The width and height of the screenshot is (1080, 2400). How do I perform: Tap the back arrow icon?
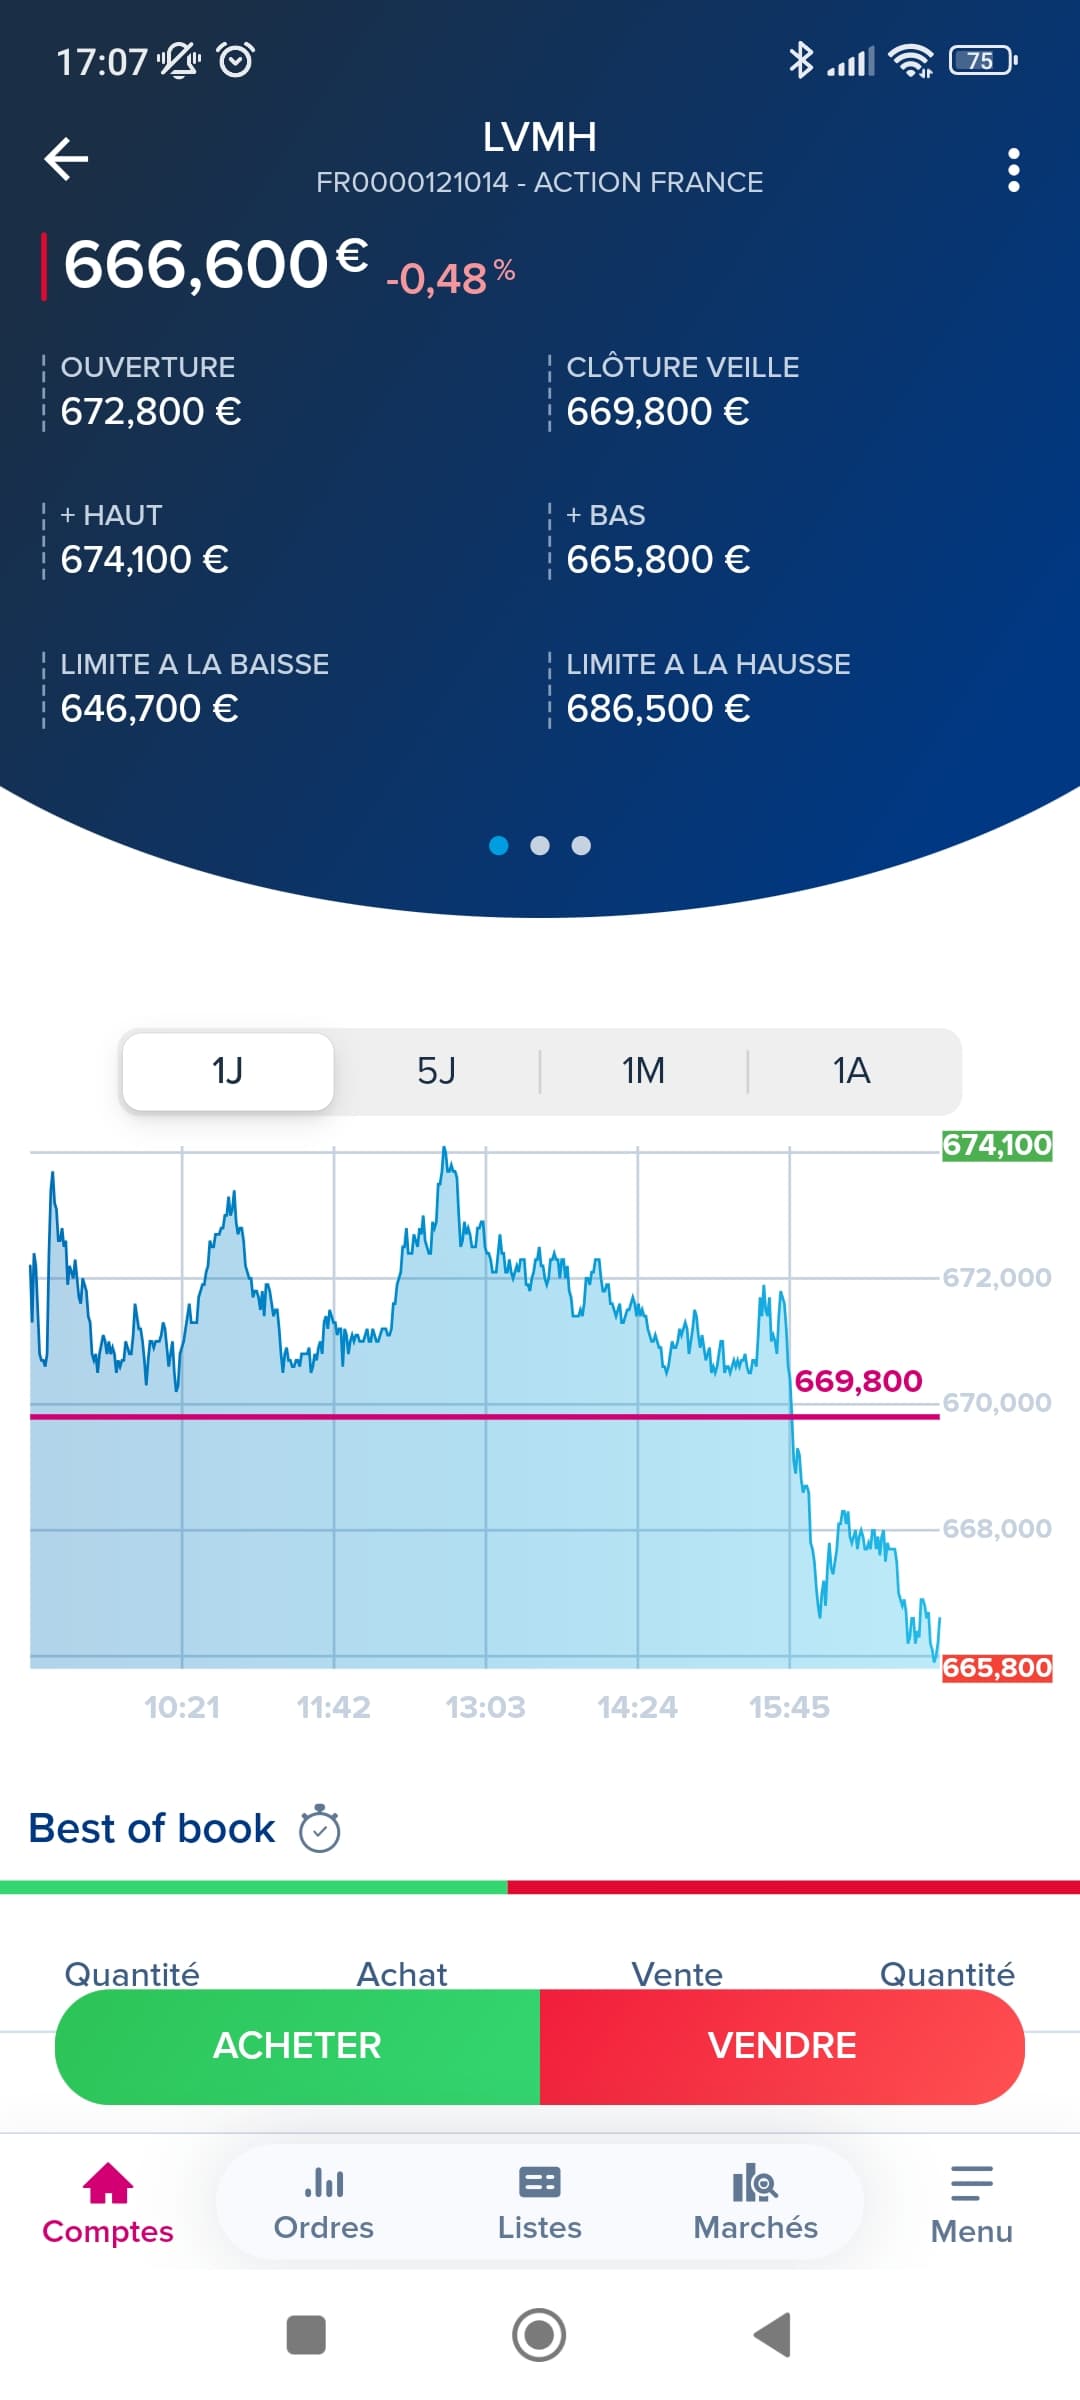point(66,159)
